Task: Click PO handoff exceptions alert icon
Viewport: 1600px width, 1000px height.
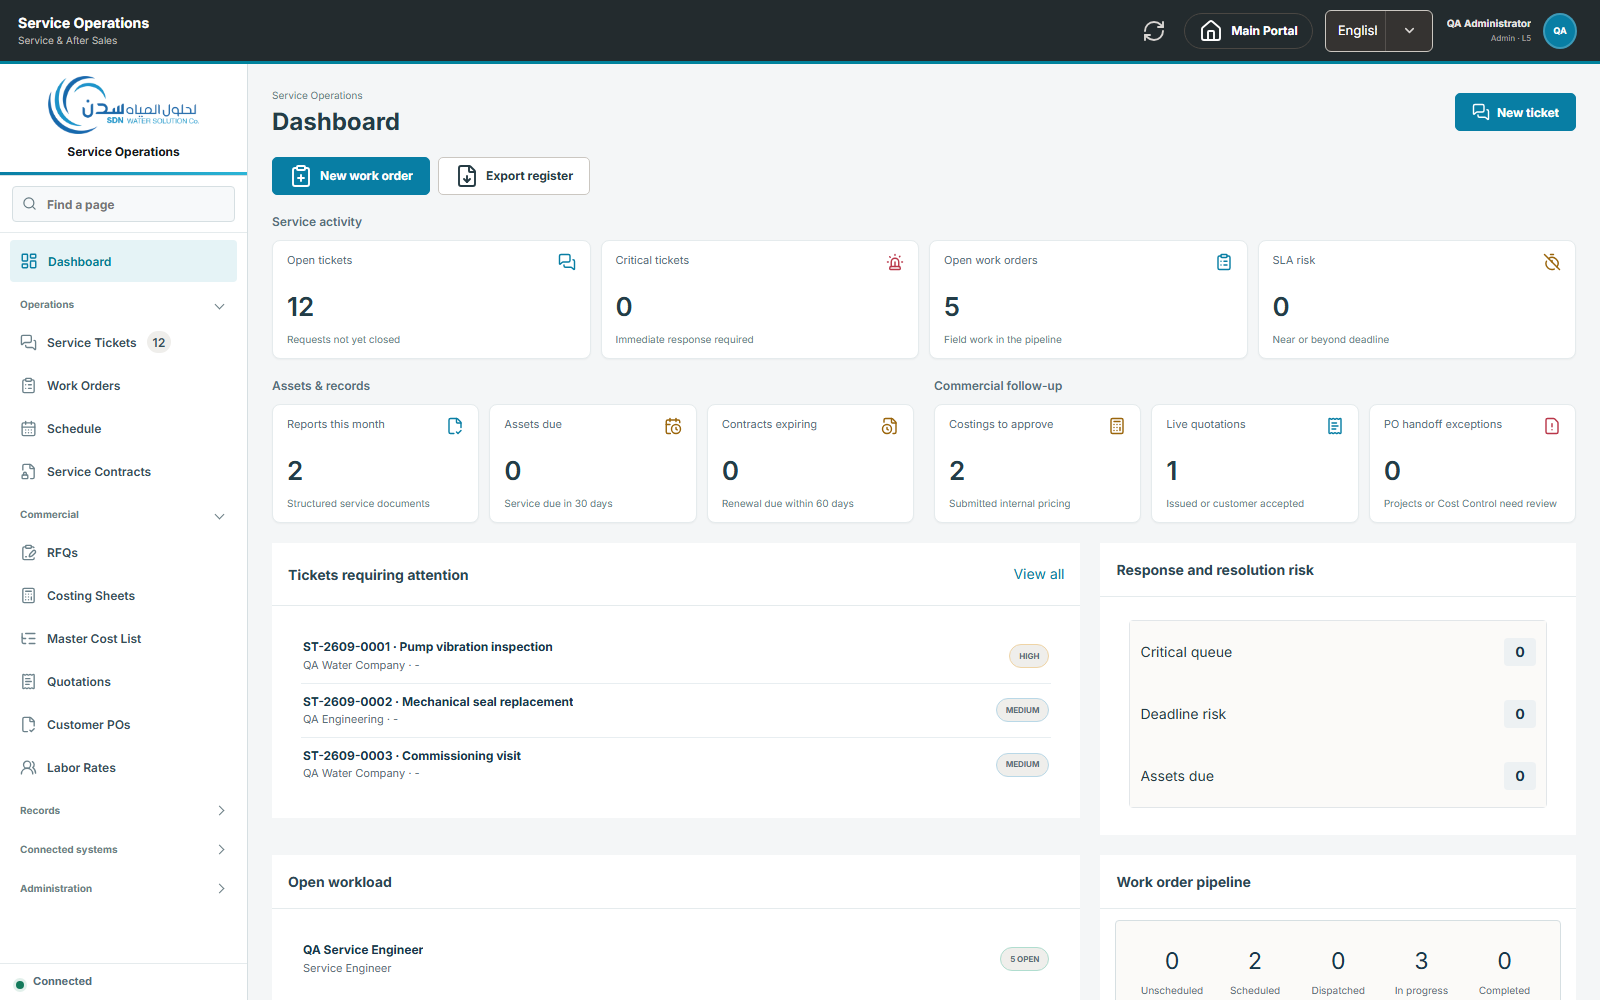Action: coord(1552,426)
